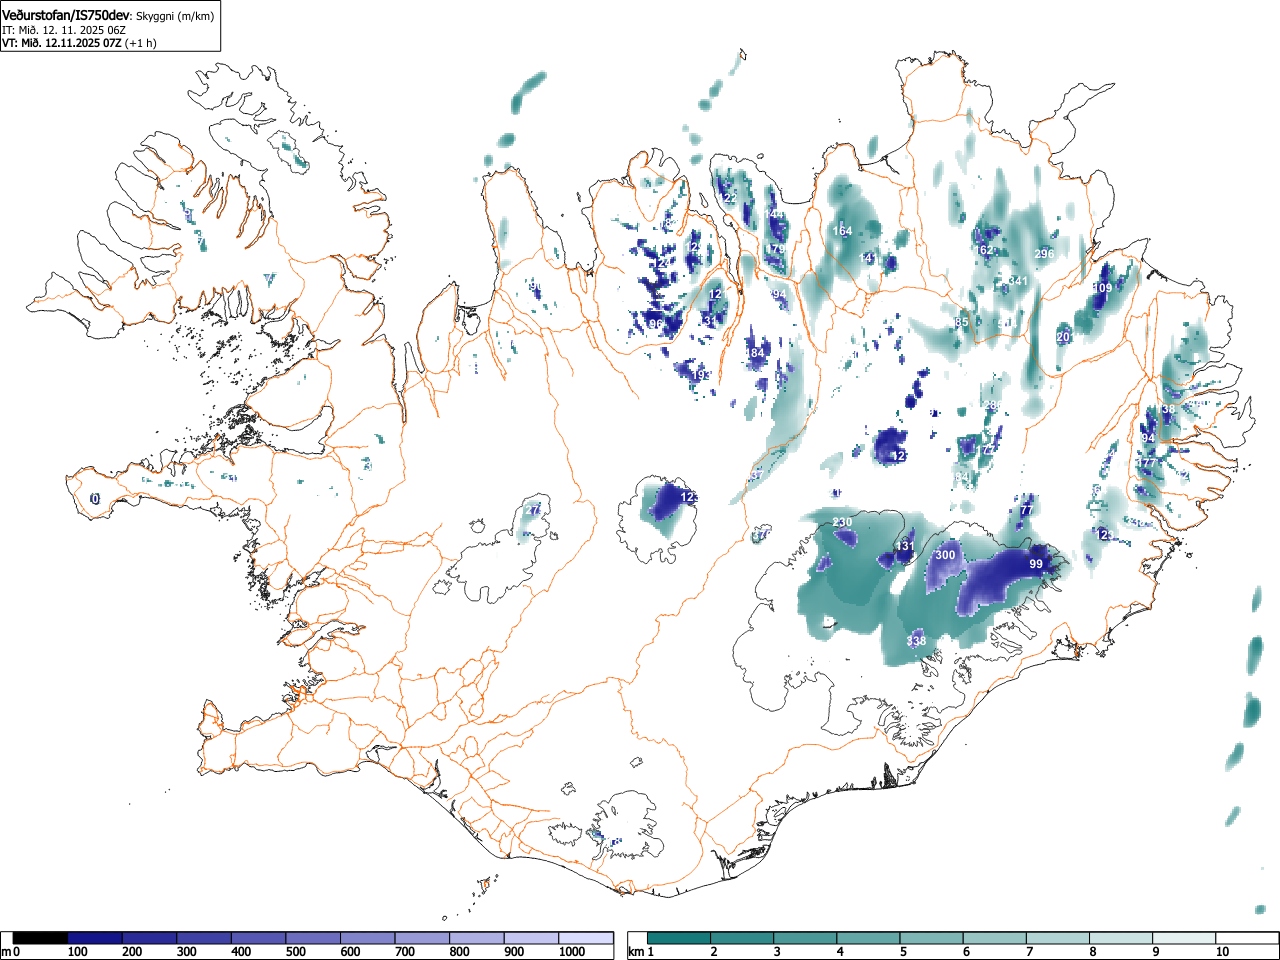This screenshot has height=960, width=1280.
Task: Select the 4–5 km teal legend swatch
Action: click(868, 938)
